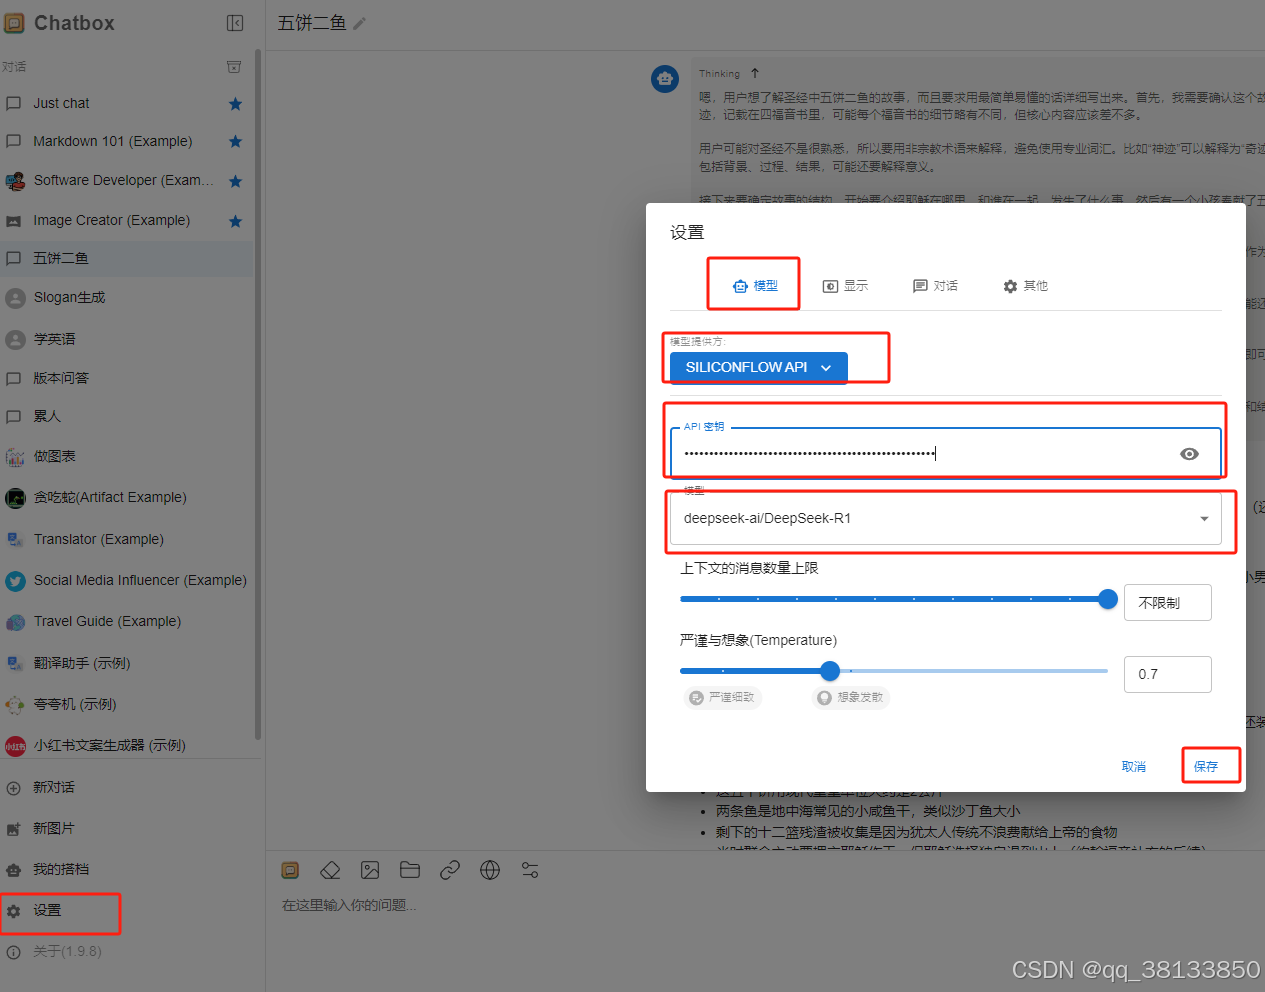Click Chatbox model icon in input toolbar

click(290, 871)
